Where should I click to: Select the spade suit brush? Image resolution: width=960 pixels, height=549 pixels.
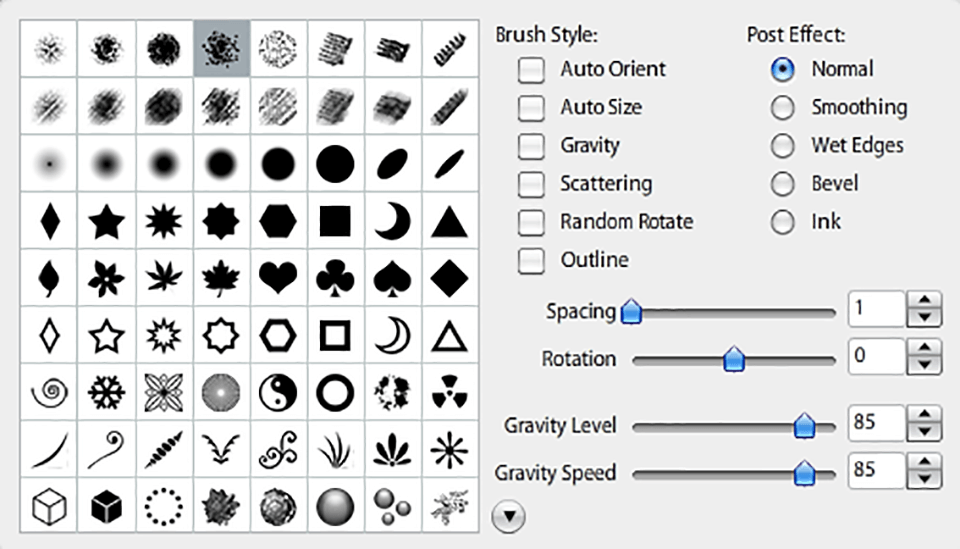click(x=392, y=278)
